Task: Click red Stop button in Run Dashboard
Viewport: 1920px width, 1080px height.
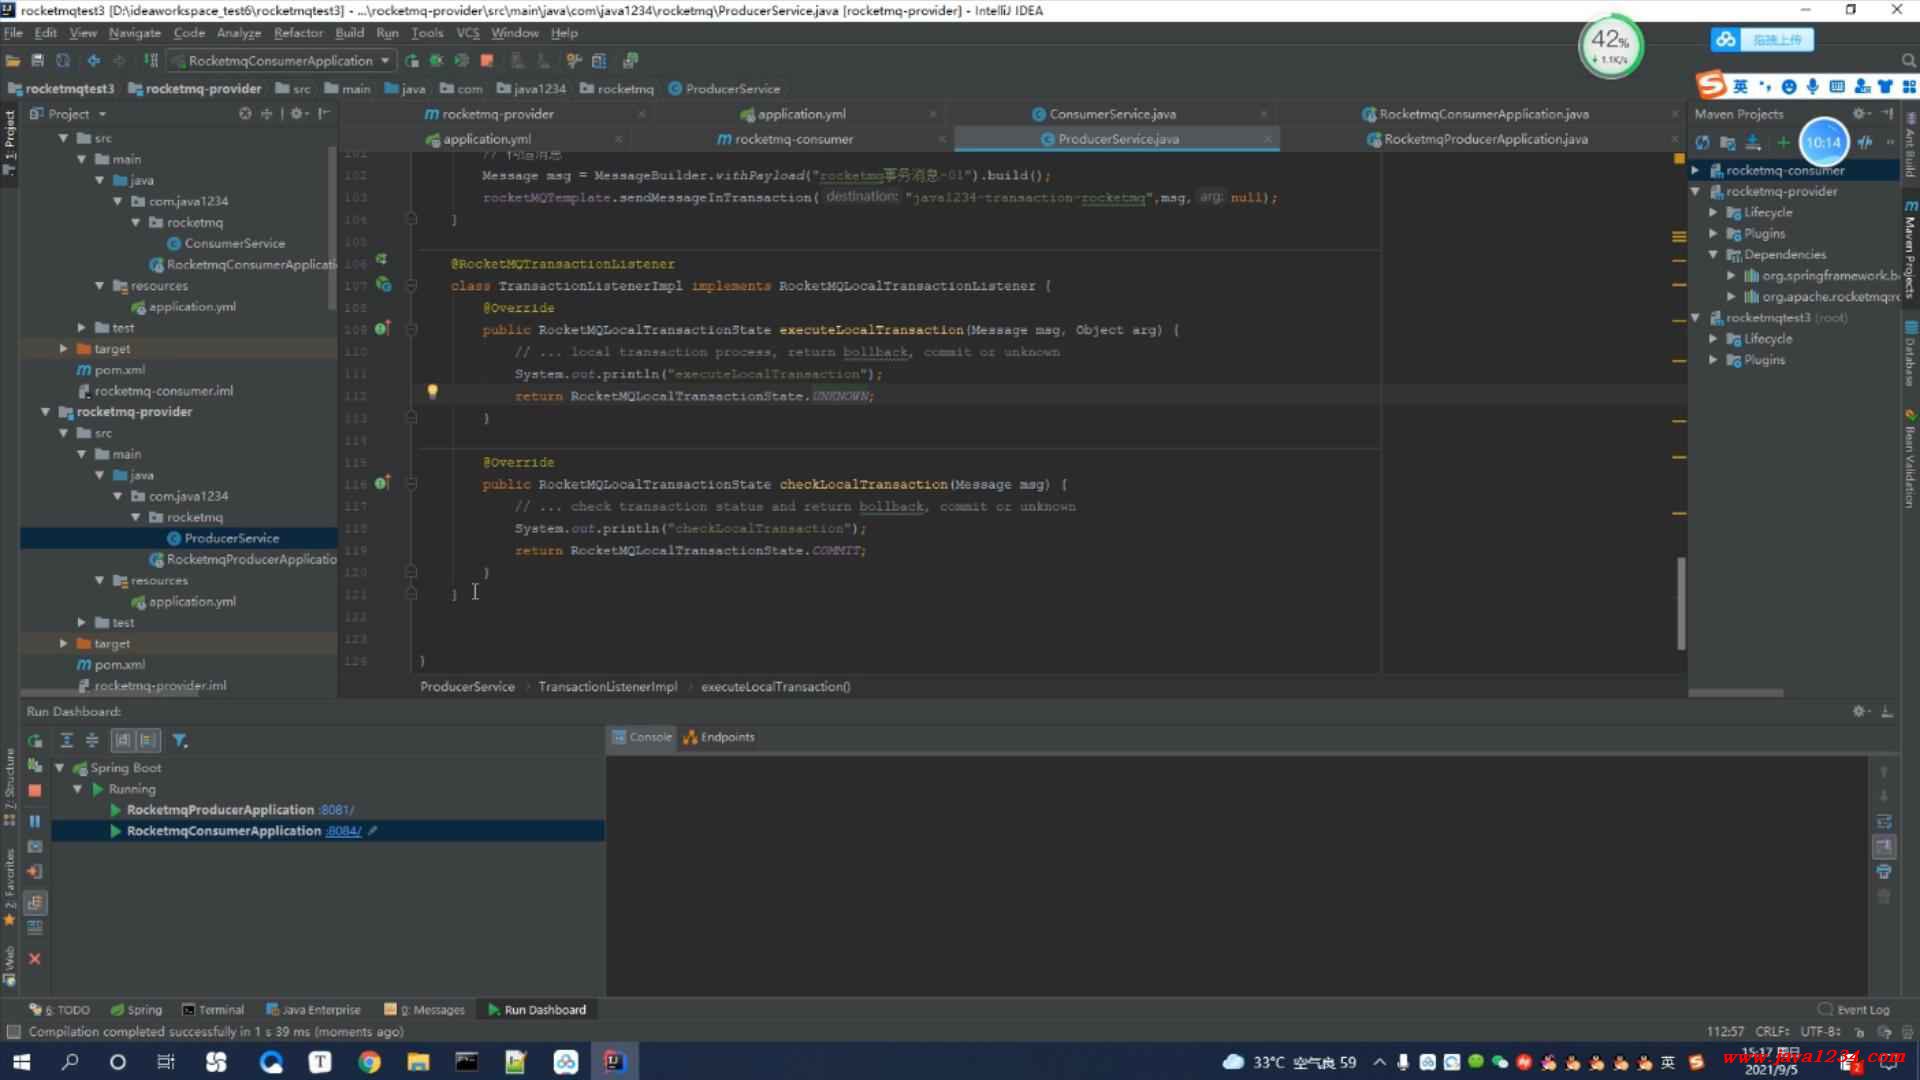Action: pyautogui.click(x=35, y=791)
